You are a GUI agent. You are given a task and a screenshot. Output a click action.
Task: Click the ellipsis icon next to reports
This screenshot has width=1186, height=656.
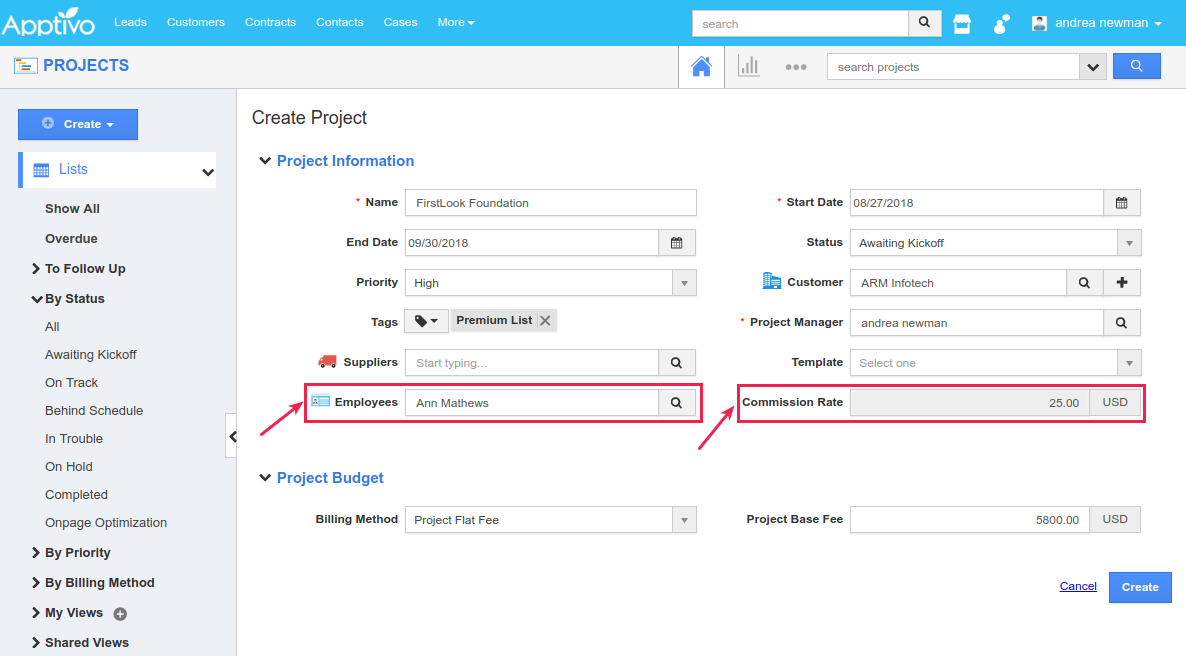796,66
